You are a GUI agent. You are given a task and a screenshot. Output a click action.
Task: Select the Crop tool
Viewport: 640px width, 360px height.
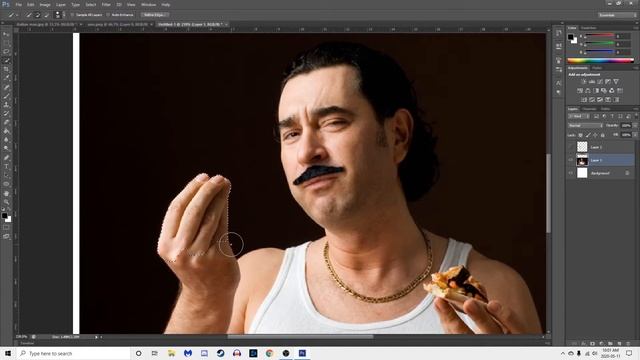click(6, 69)
